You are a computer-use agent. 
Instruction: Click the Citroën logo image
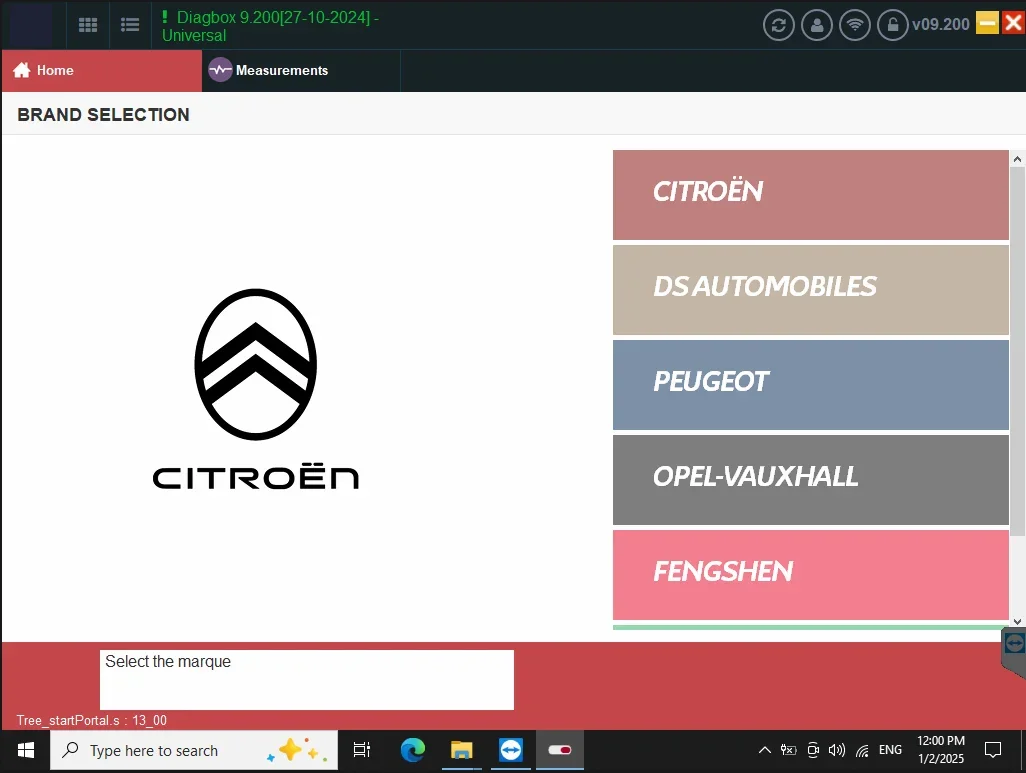[x=255, y=389]
